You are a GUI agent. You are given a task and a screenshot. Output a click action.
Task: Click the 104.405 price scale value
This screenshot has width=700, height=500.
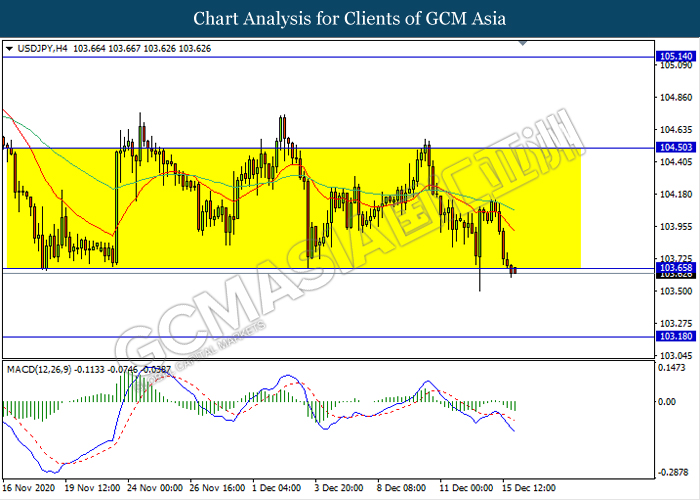coord(676,162)
